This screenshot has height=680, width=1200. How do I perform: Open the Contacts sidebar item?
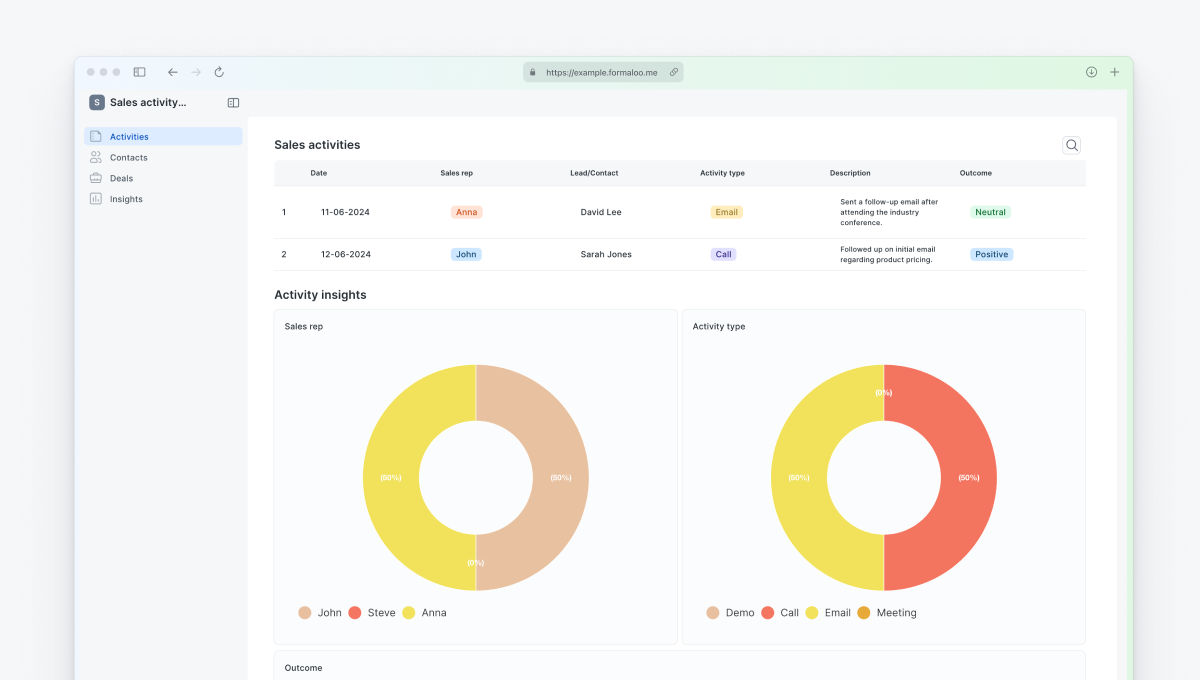tap(163, 157)
